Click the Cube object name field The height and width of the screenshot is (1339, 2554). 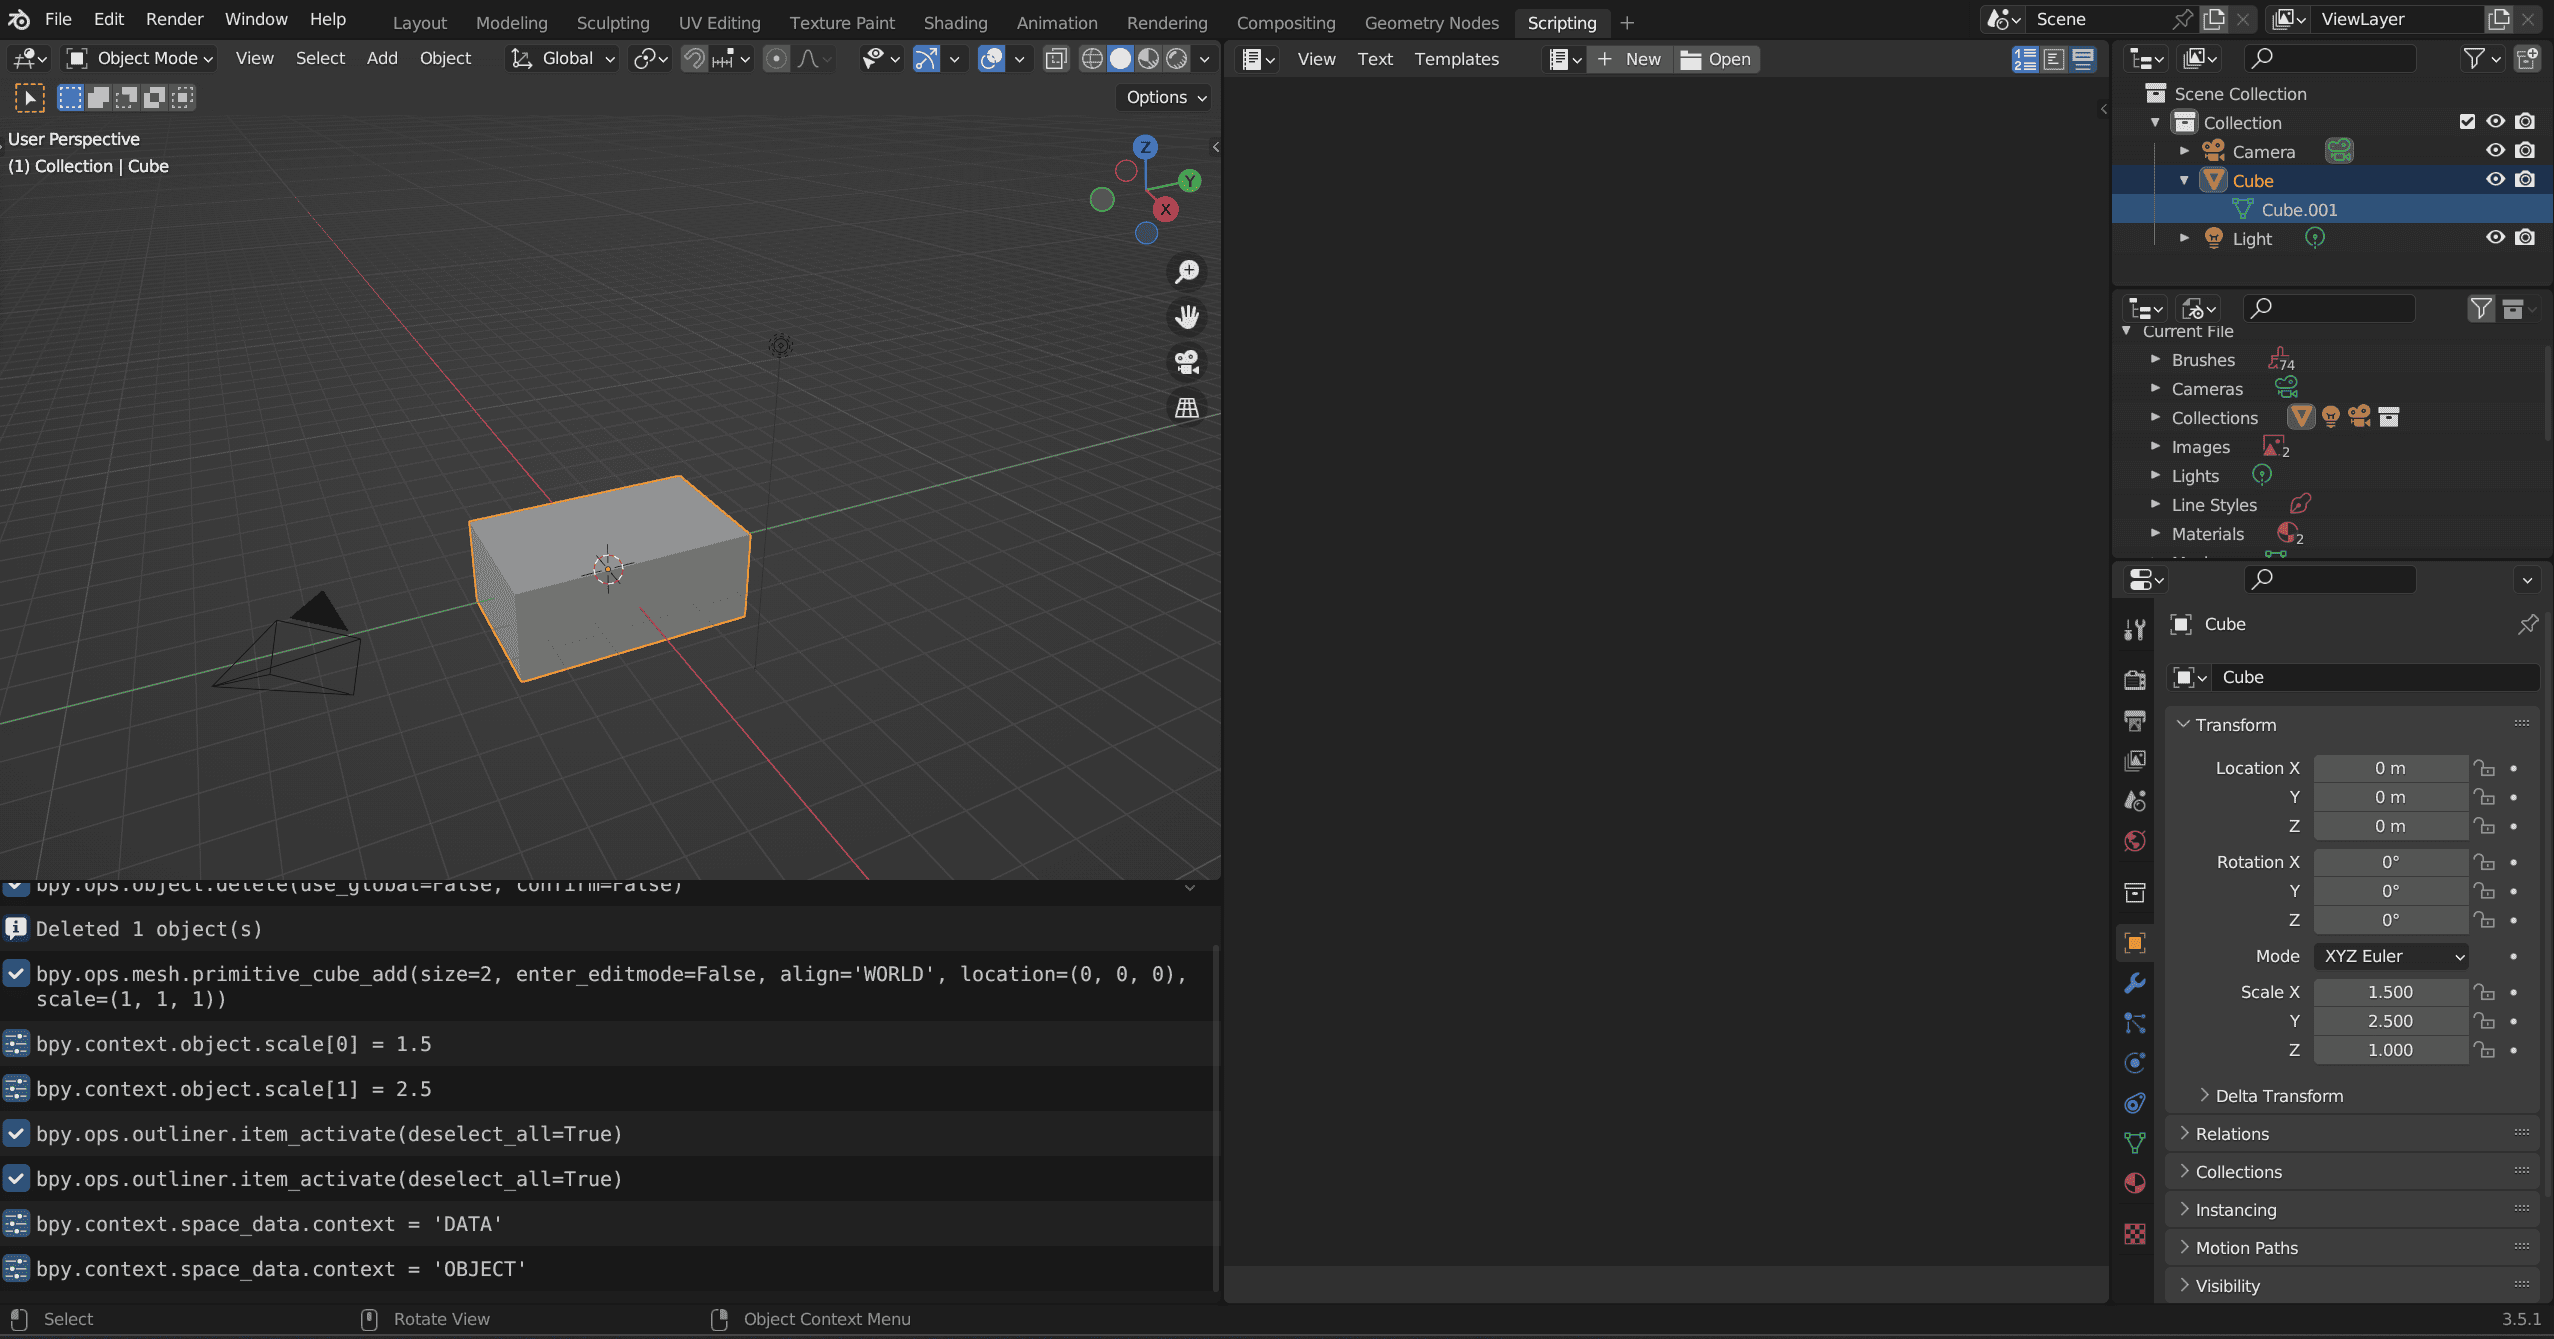click(x=2377, y=677)
